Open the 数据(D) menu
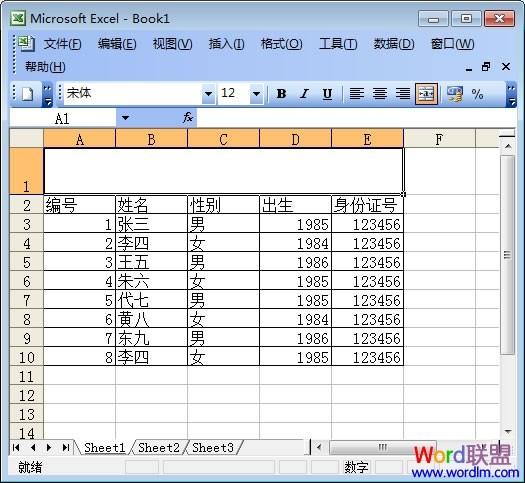This screenshot has height=483, width=525. tap(394, 44)
